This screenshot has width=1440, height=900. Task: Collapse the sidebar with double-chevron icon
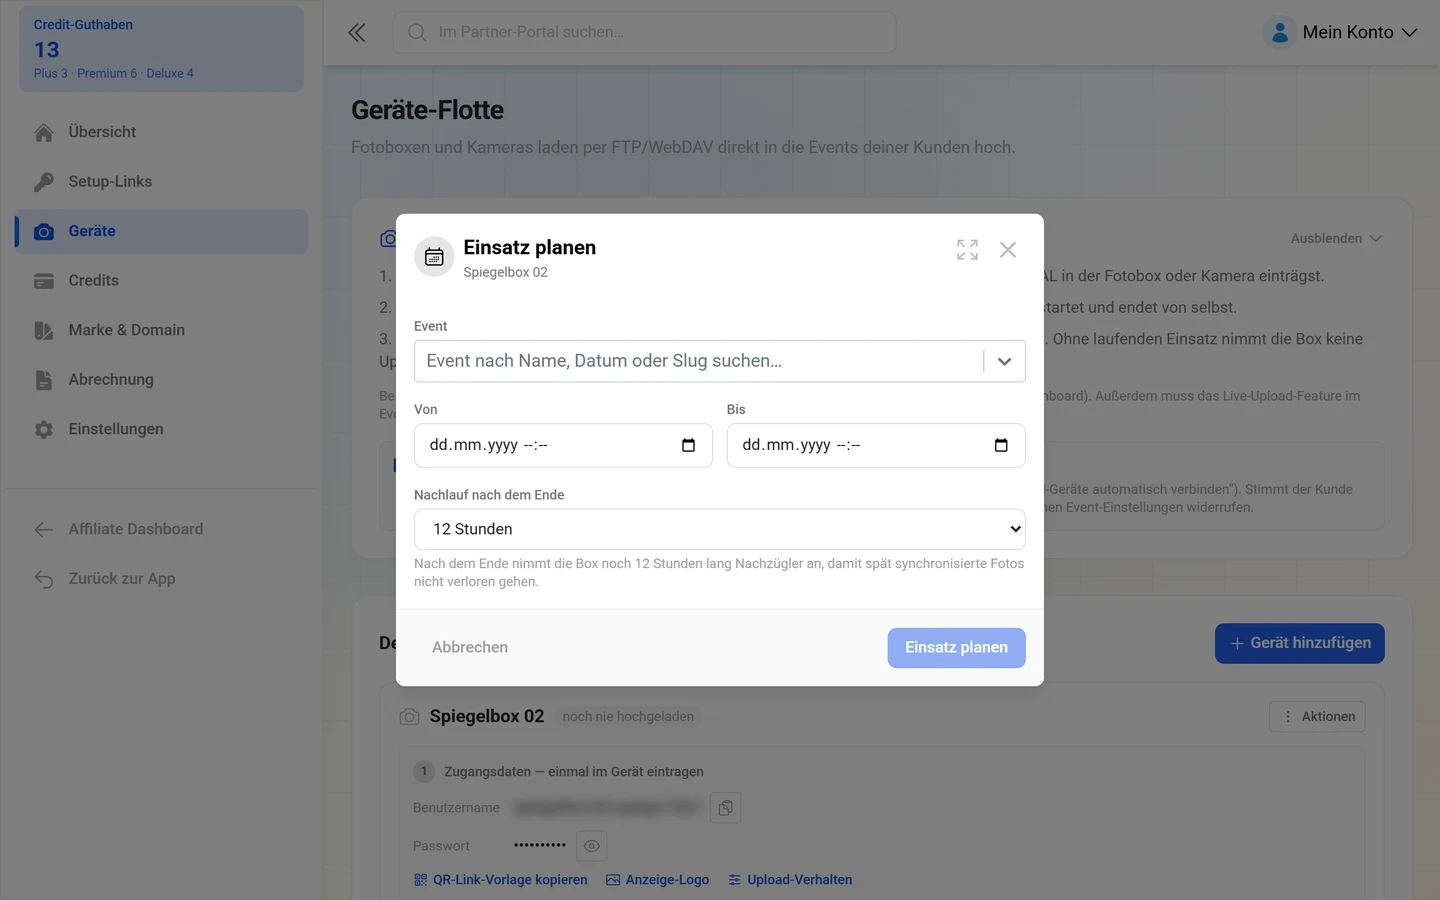click(x=357, y=32)
